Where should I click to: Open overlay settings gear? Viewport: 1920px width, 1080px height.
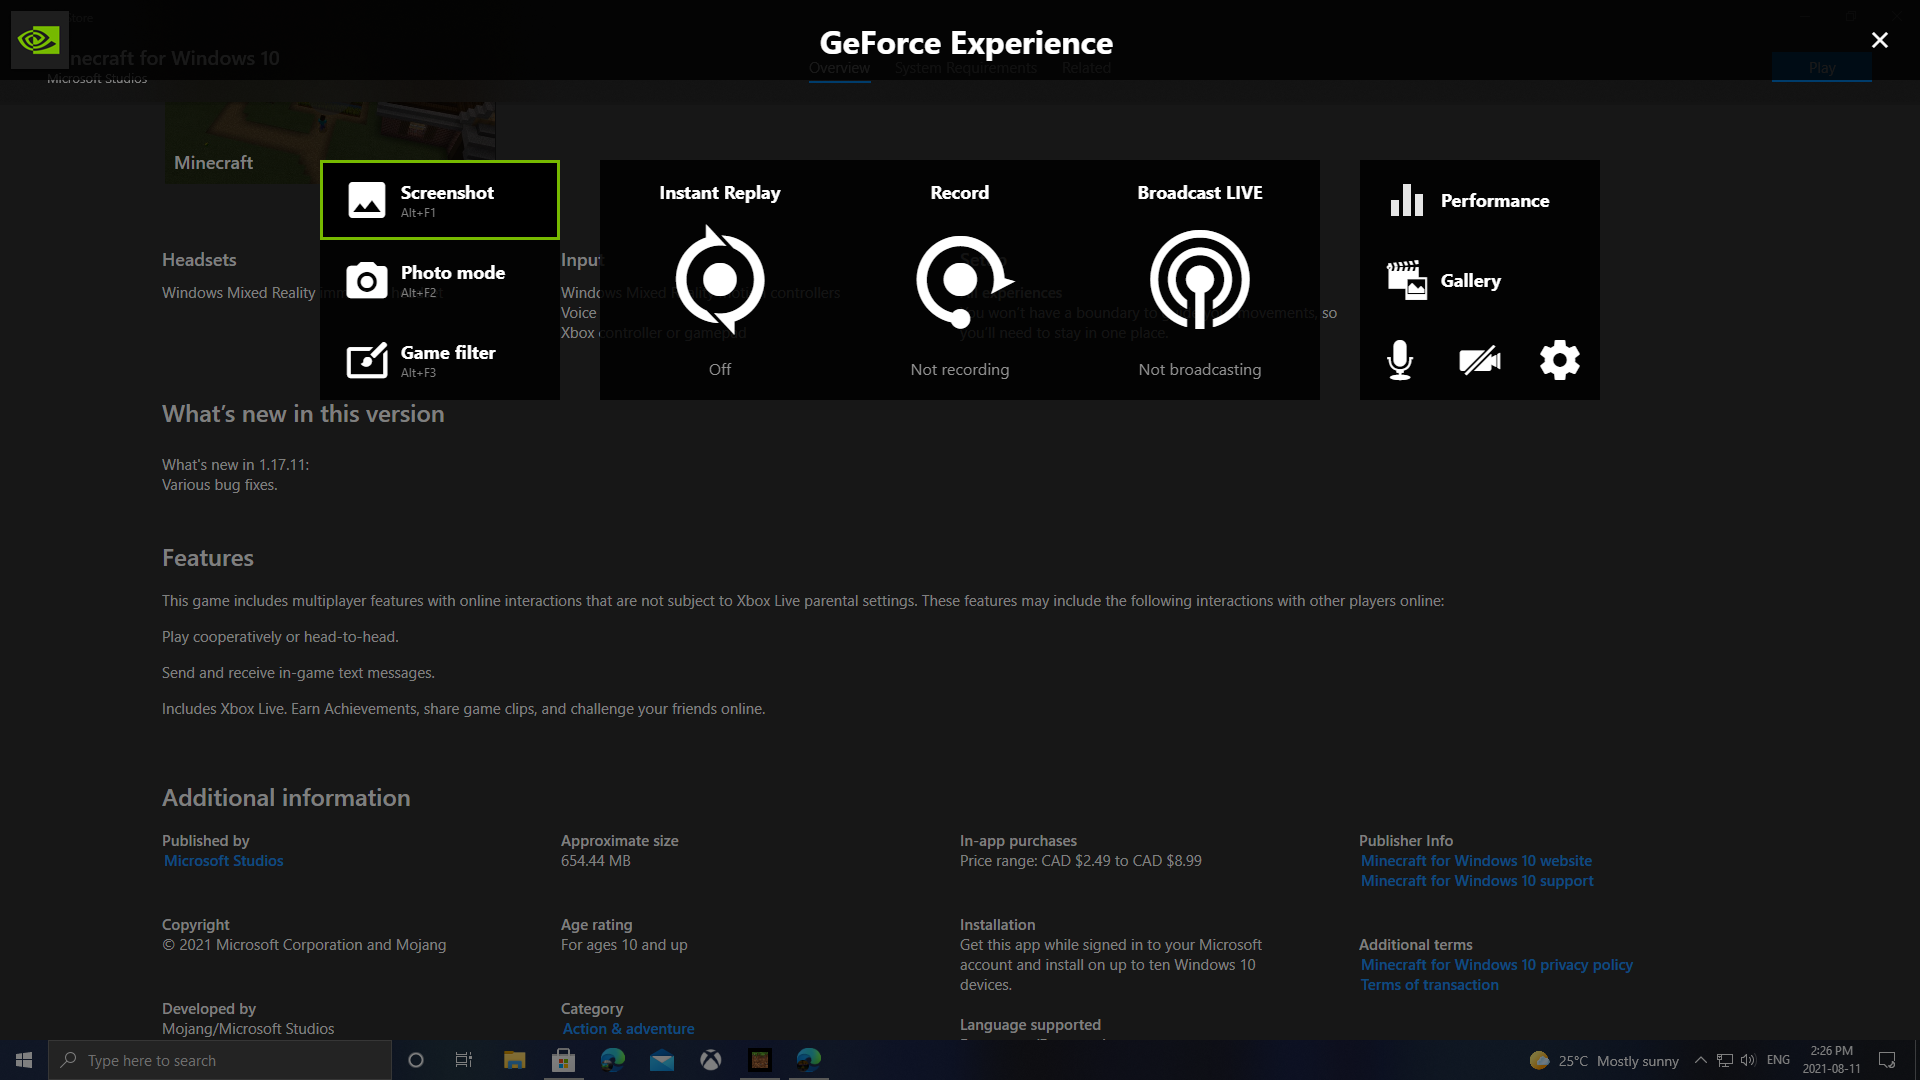pos(1559,360)
